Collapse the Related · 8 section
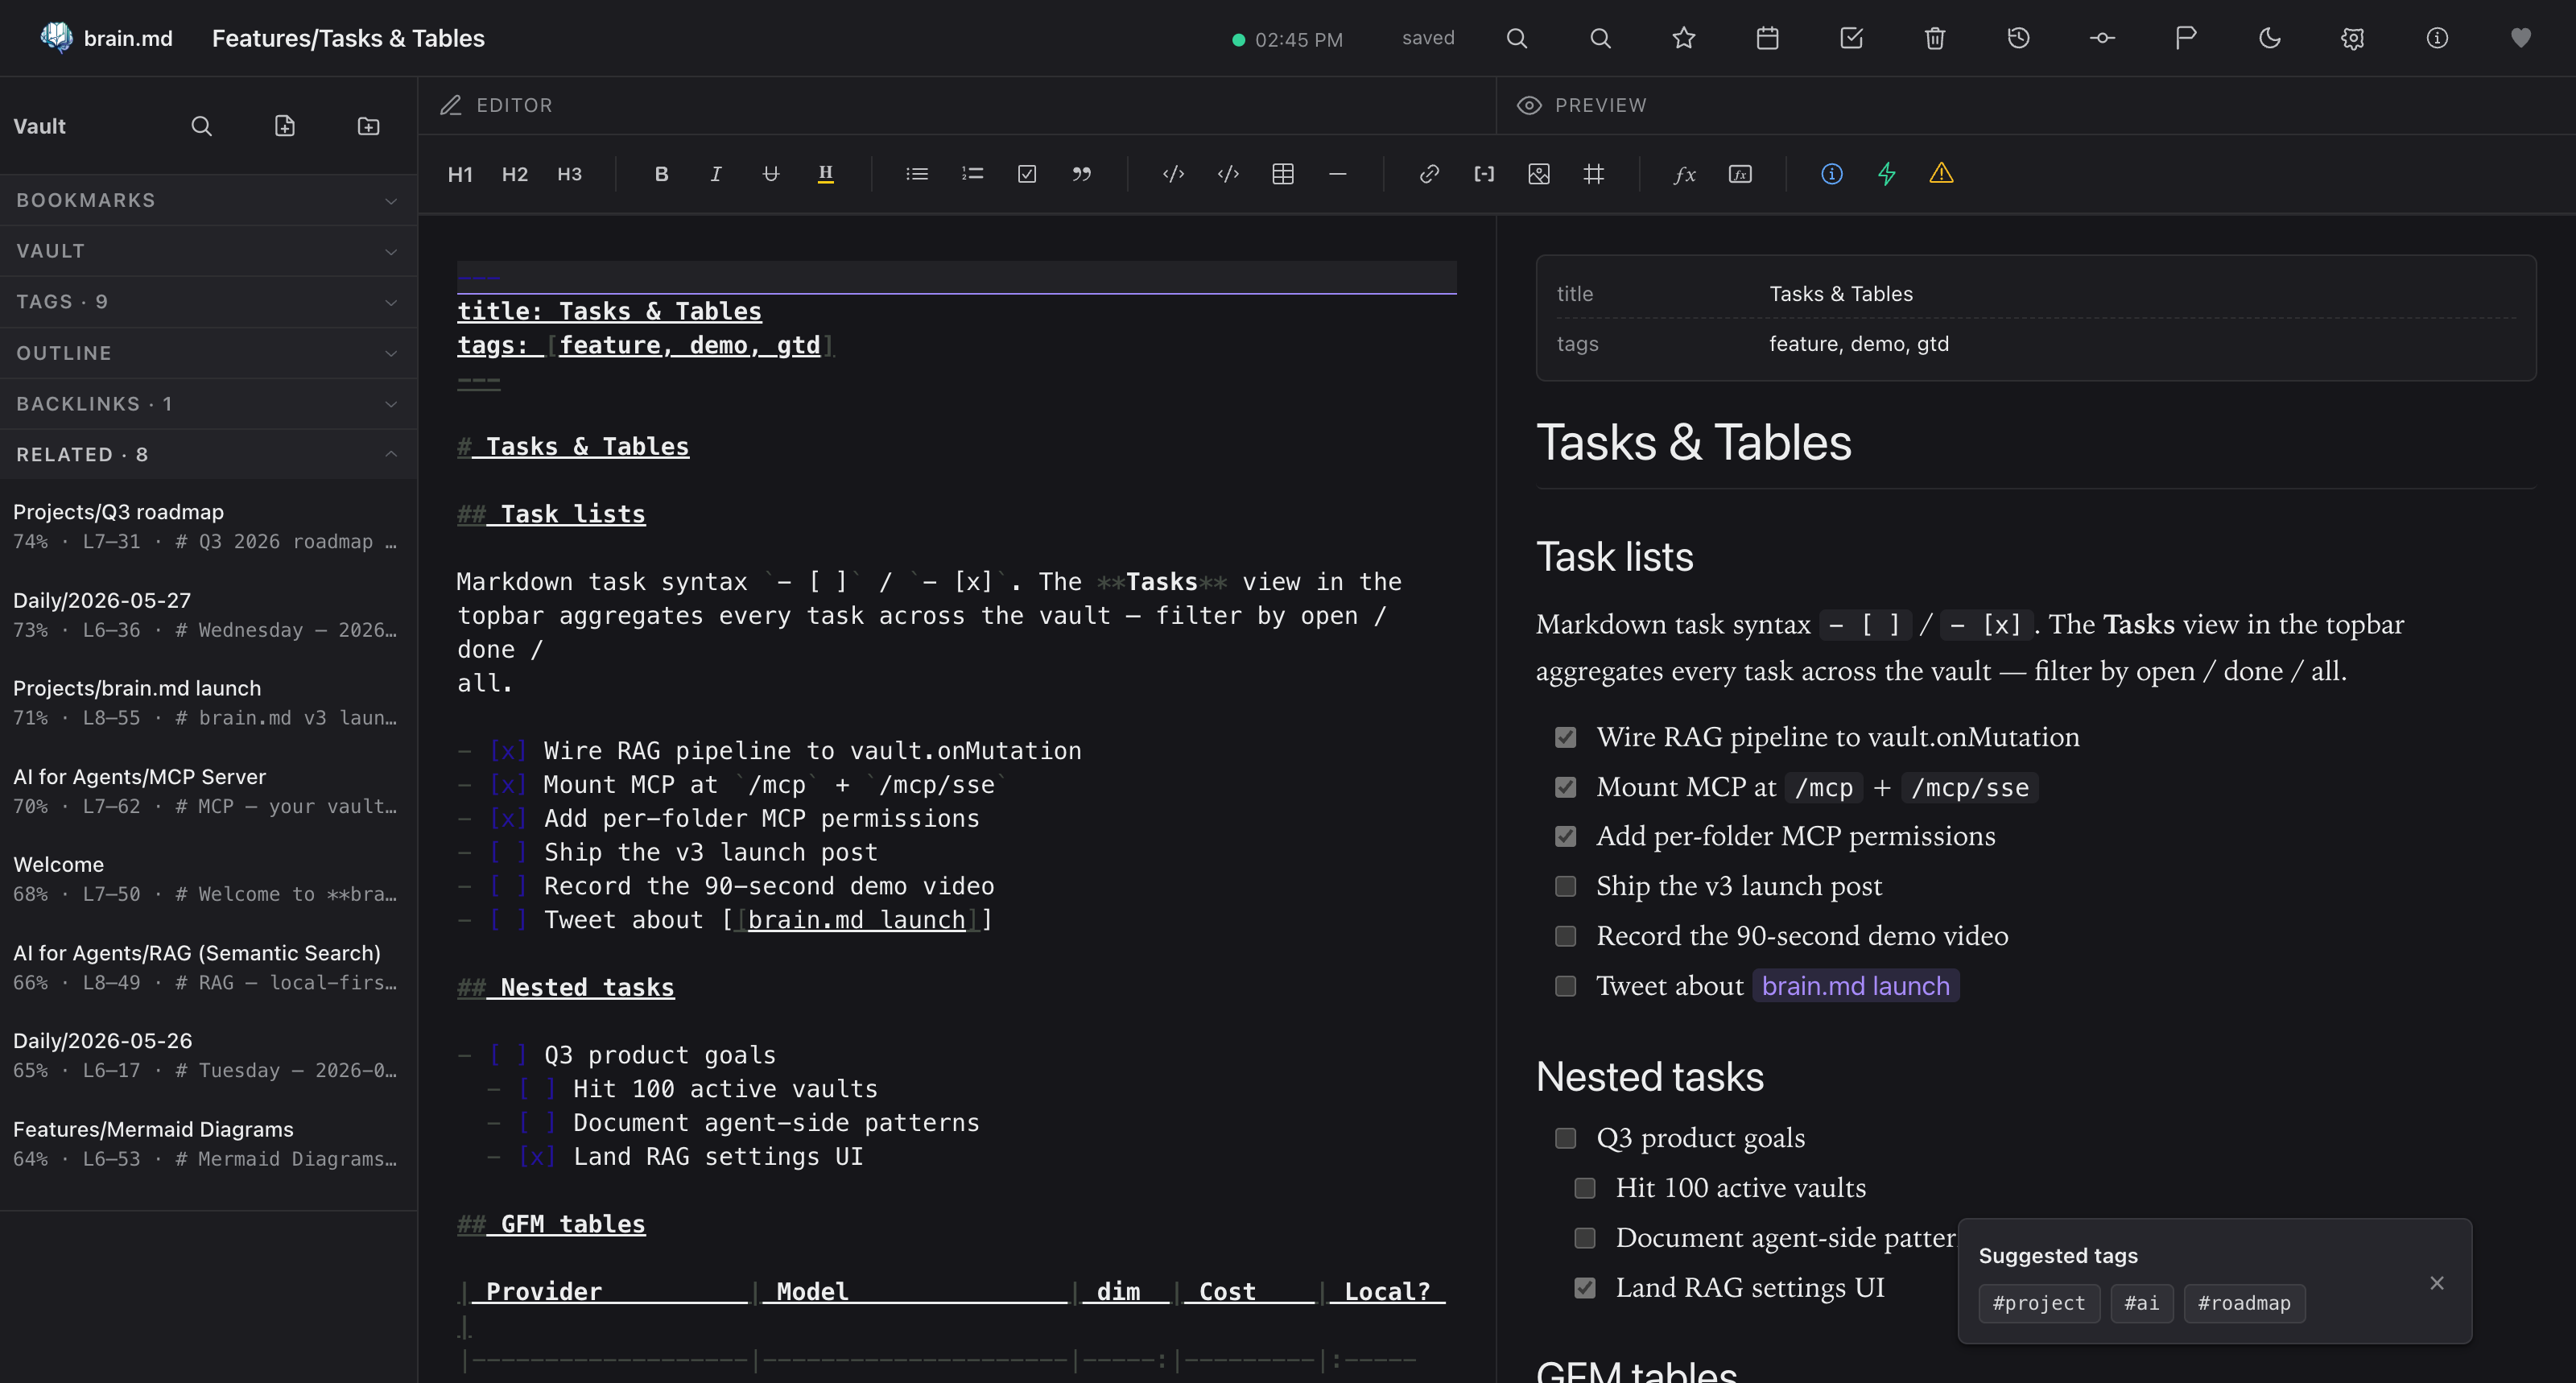This screenshot has height=1383, width=2576. (208, 455)
